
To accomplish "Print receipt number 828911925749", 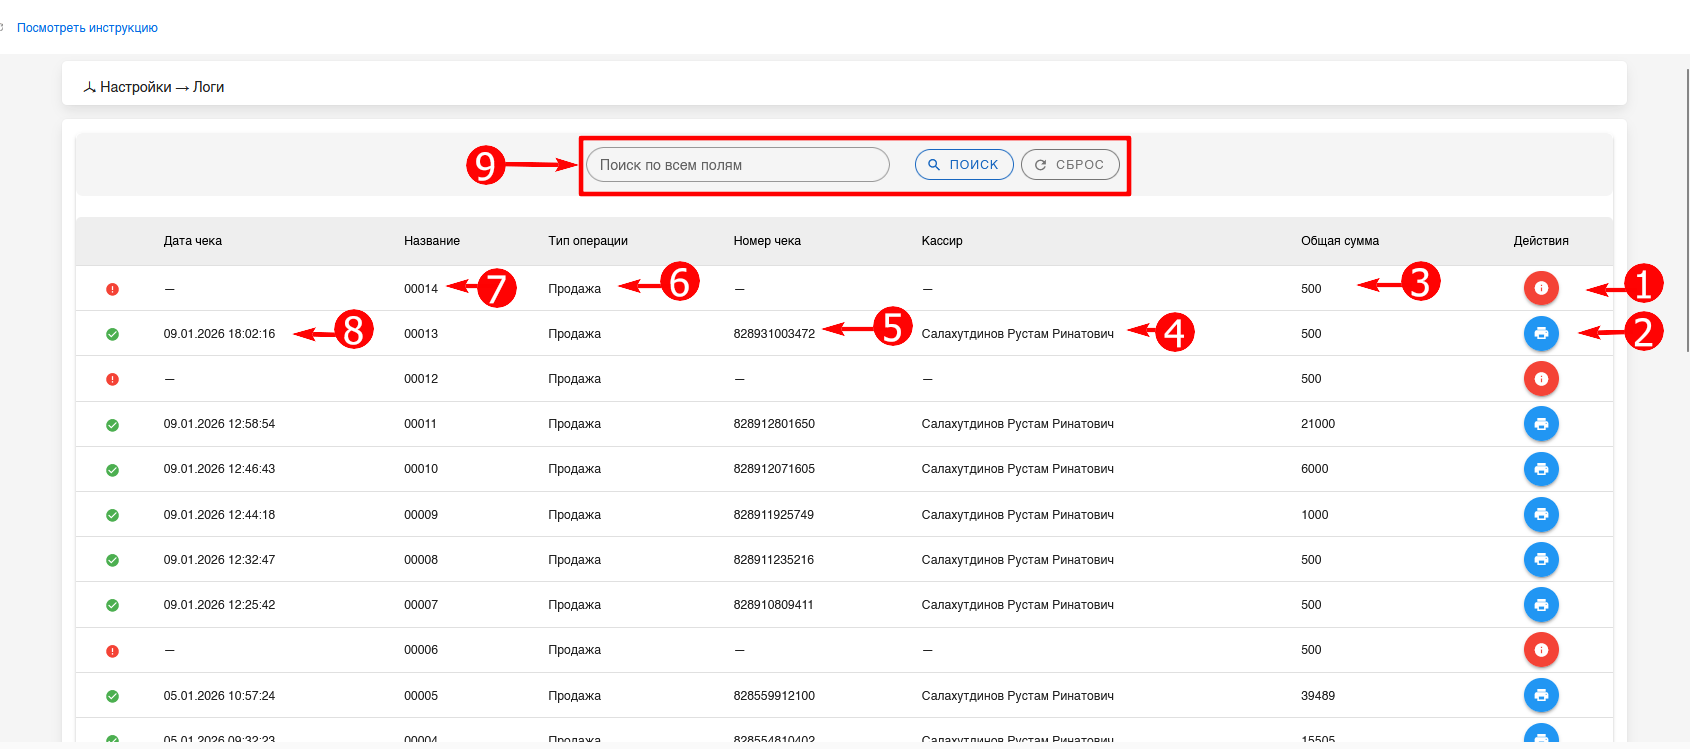I will 1541,514.
